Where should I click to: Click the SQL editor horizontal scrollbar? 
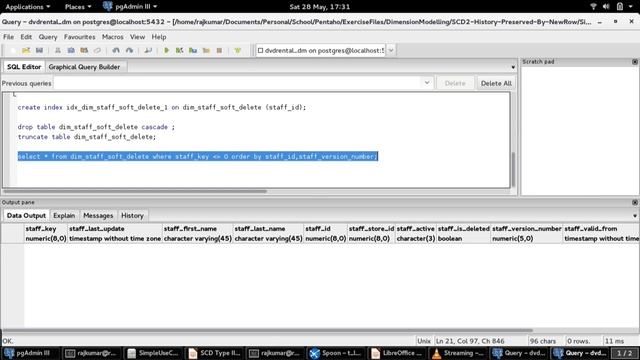coord(135,191)
